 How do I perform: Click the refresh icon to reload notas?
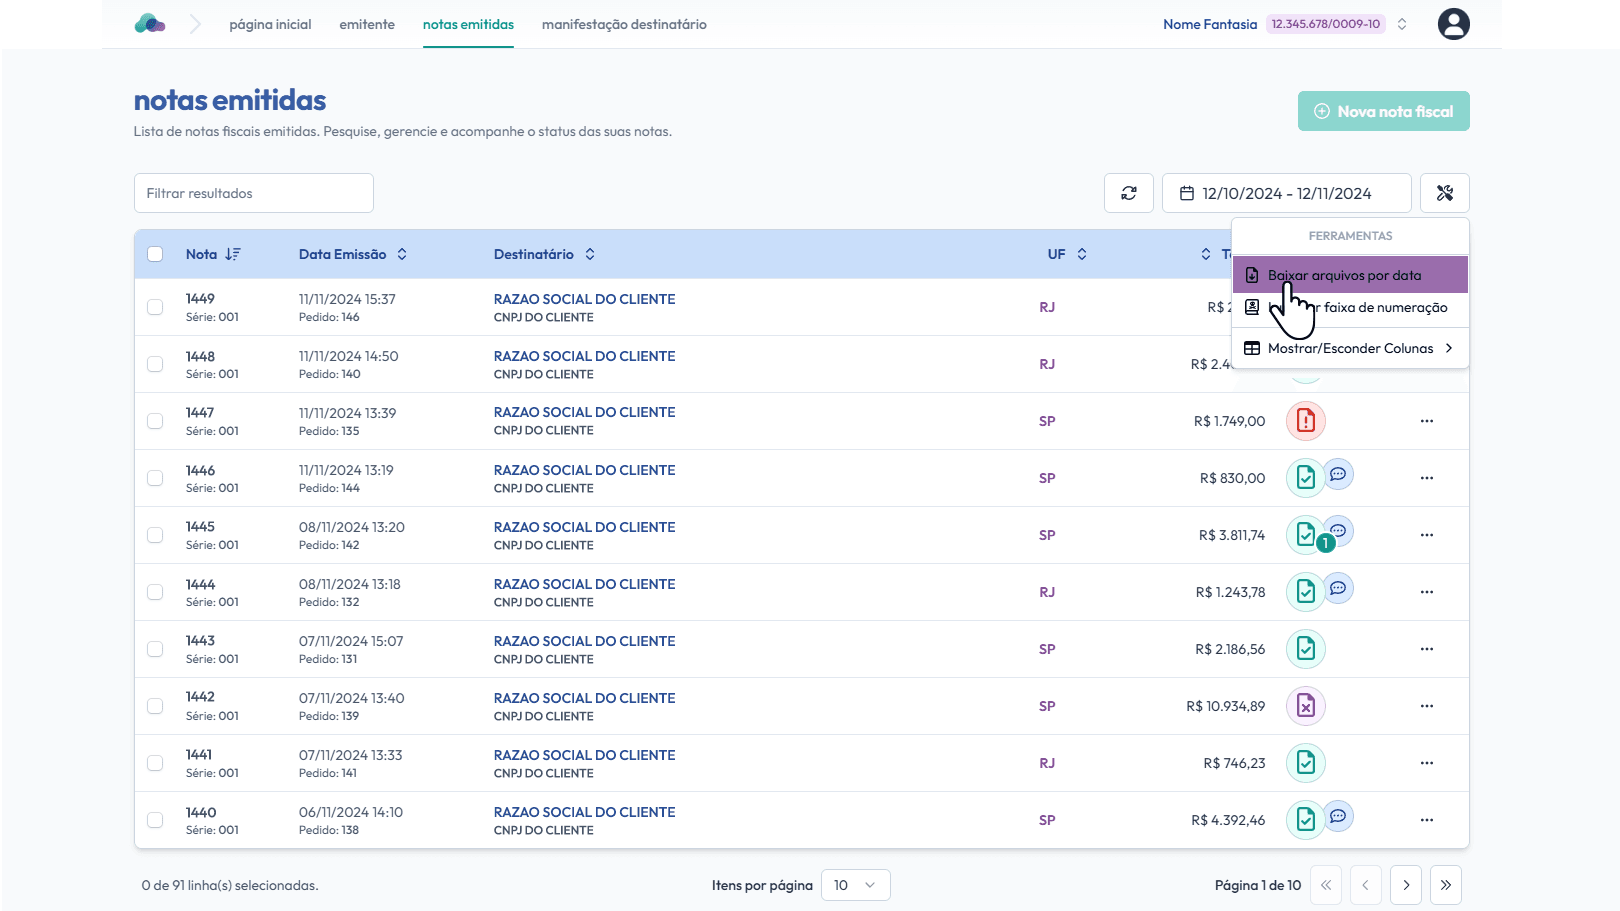point(1128,192)
